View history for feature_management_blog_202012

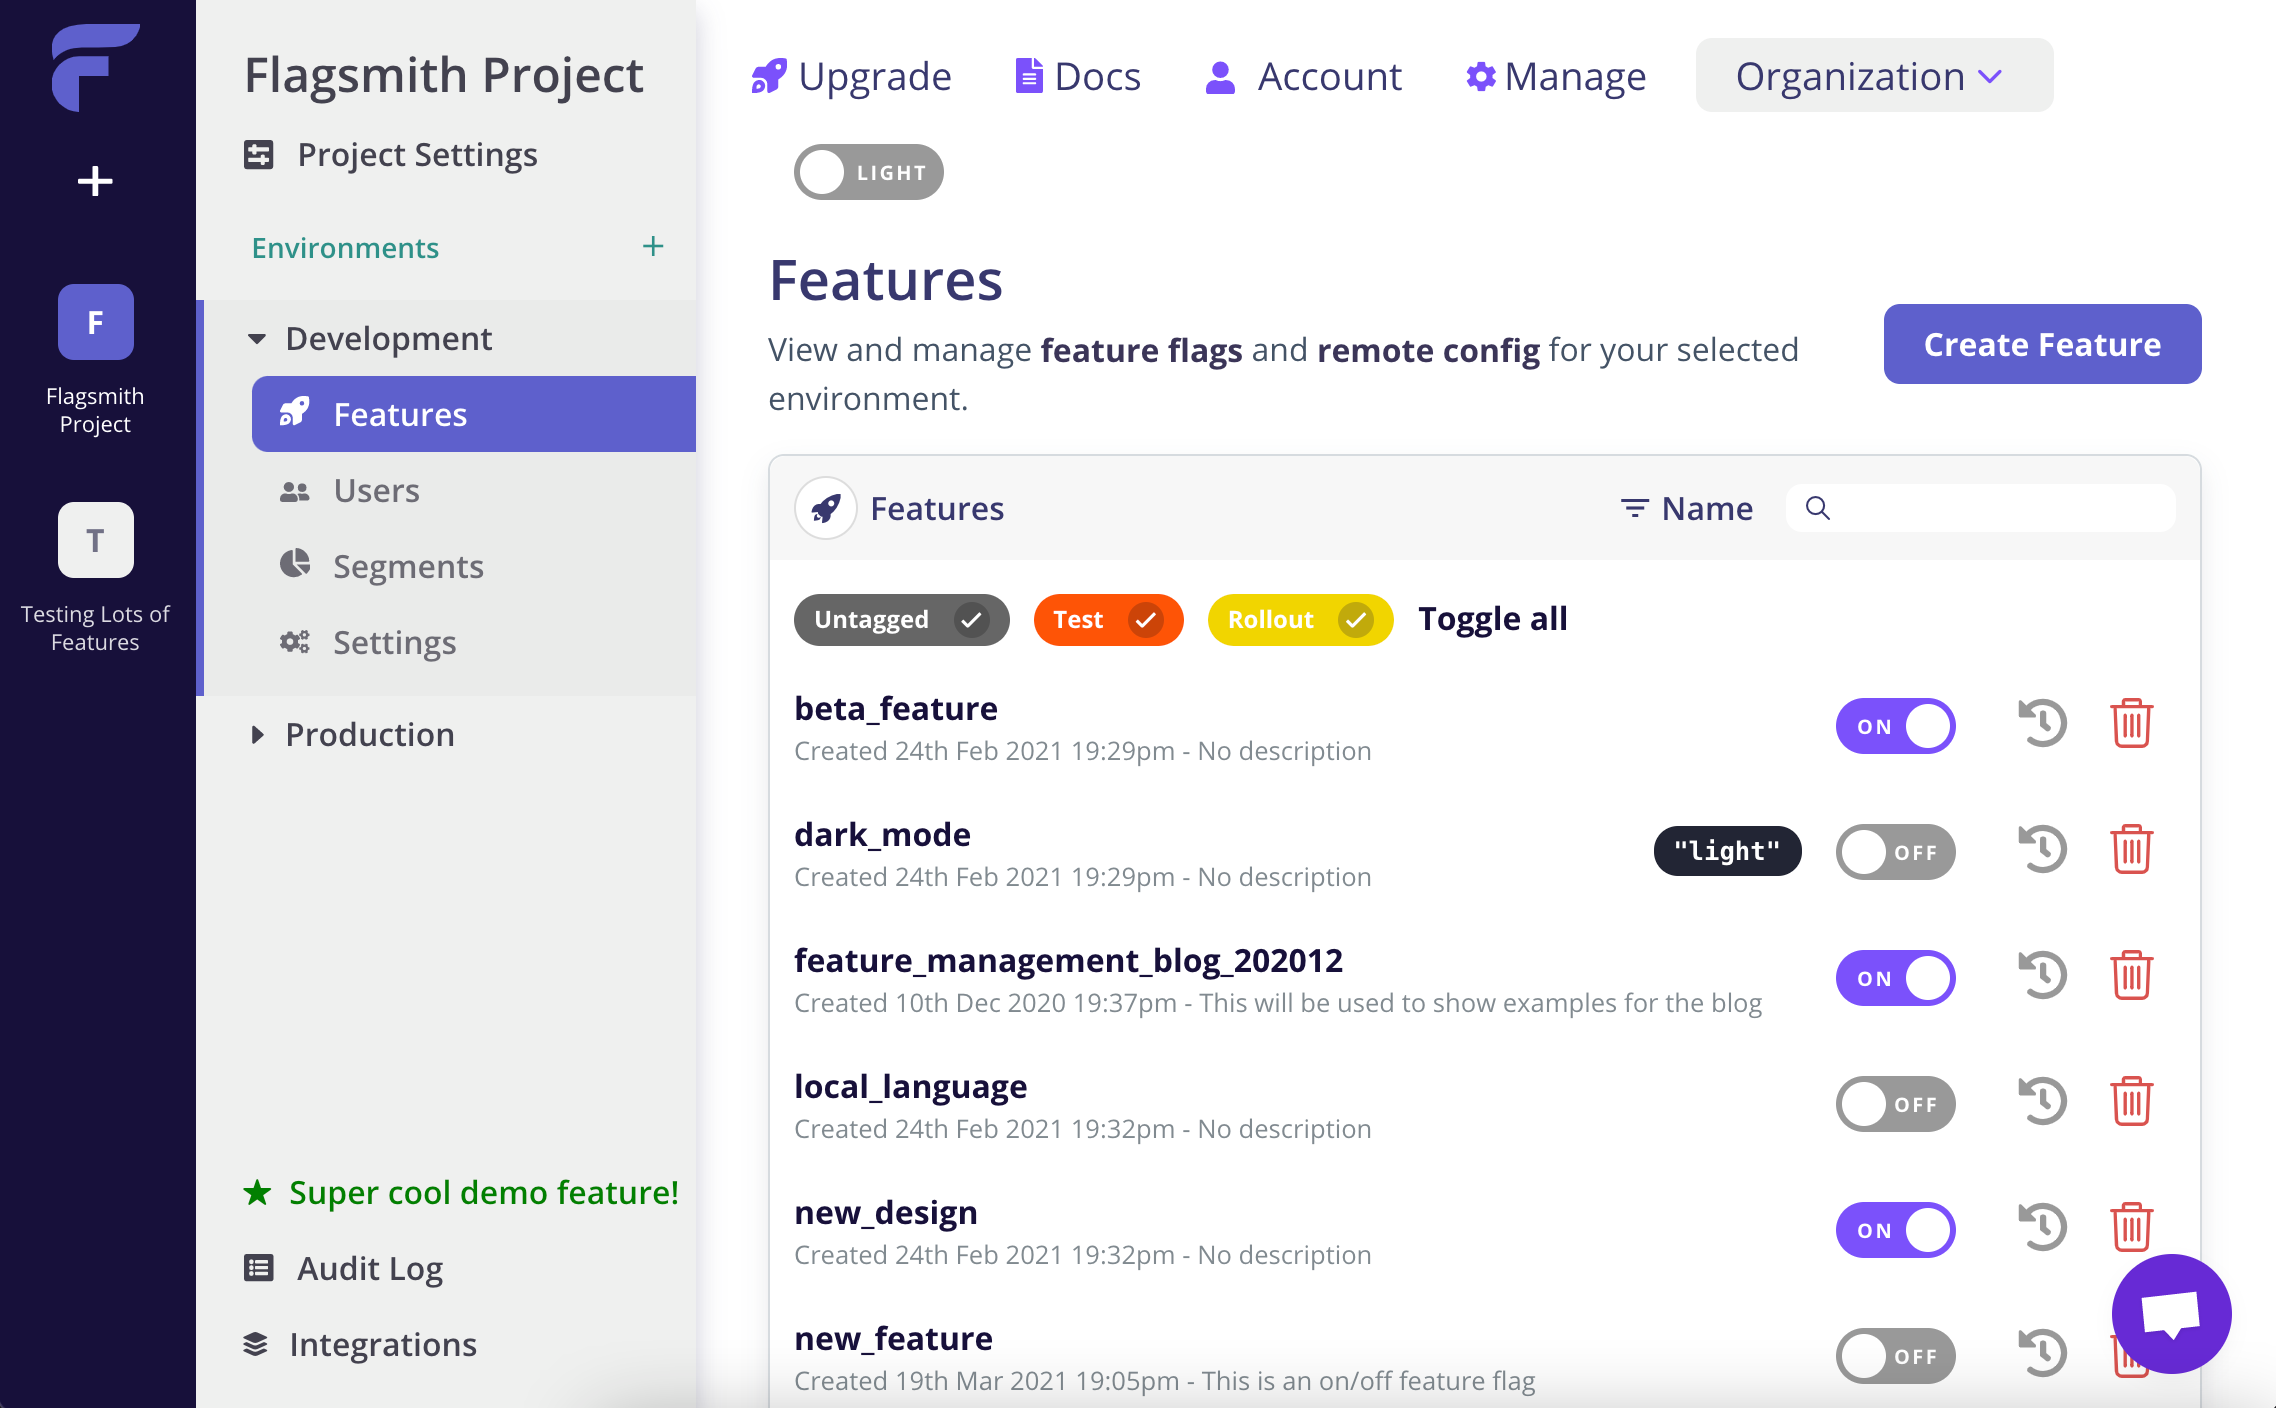click(x=2042, y=975)
